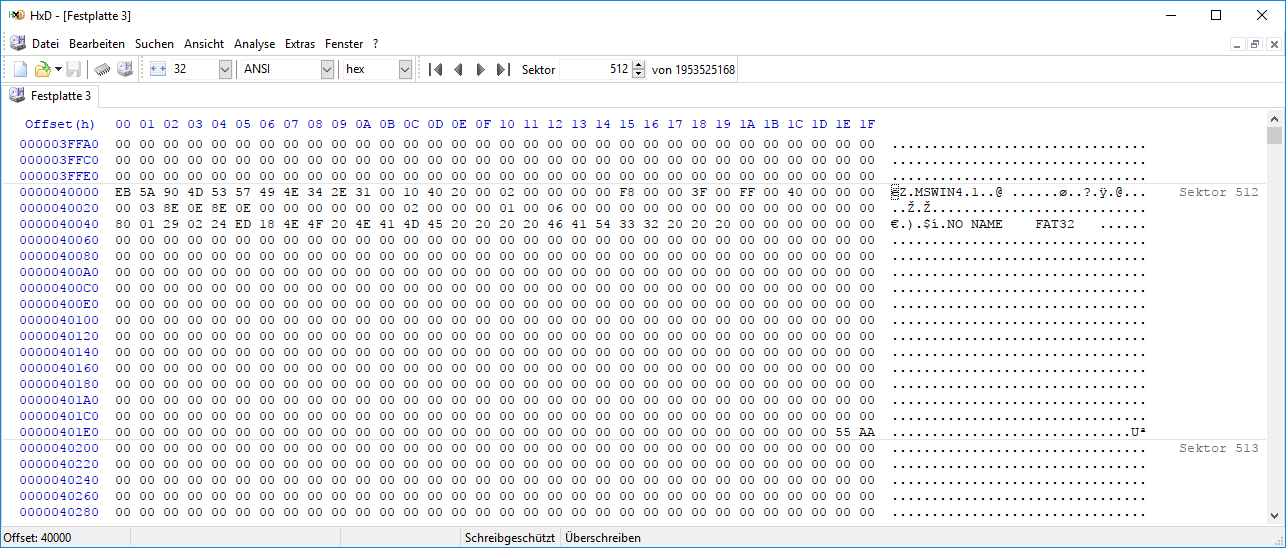Go to last sector button

coord(503,69)
